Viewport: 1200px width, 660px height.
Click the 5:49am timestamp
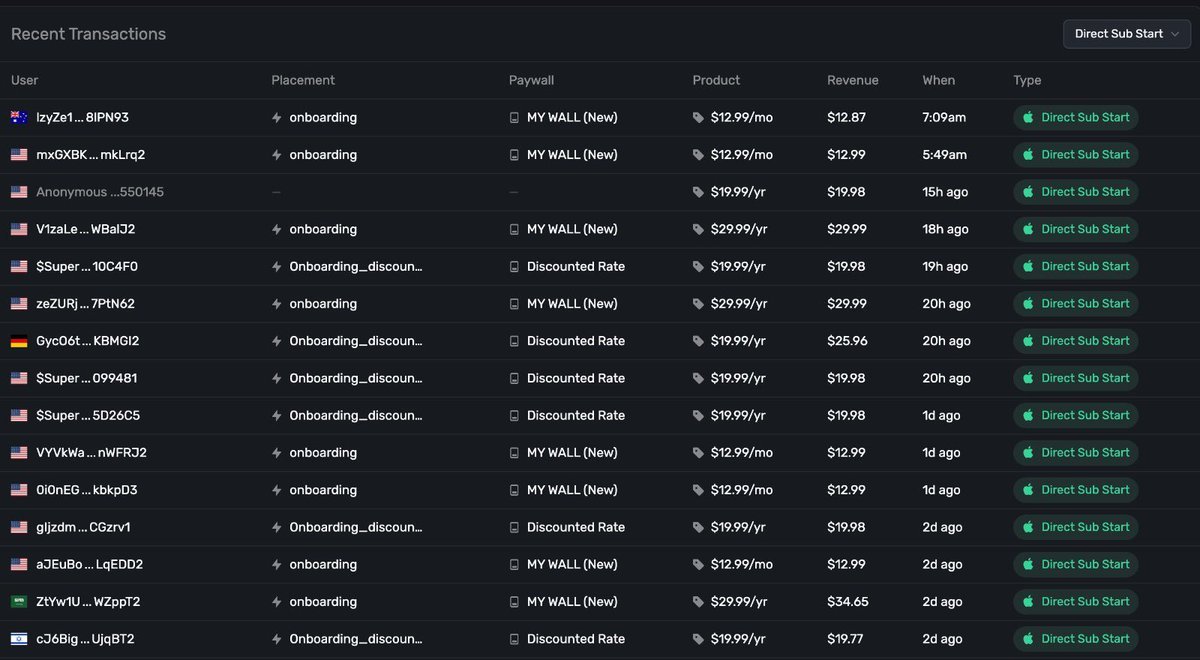[944, 155]
